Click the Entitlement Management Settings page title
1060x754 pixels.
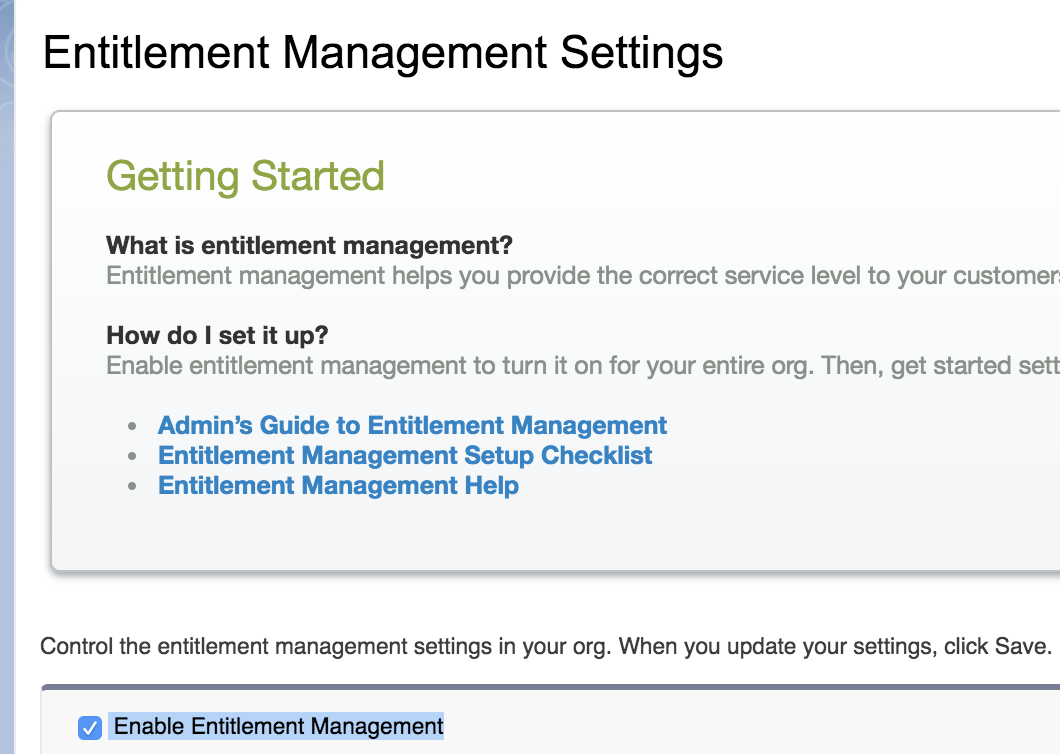[x=383, y=53]
